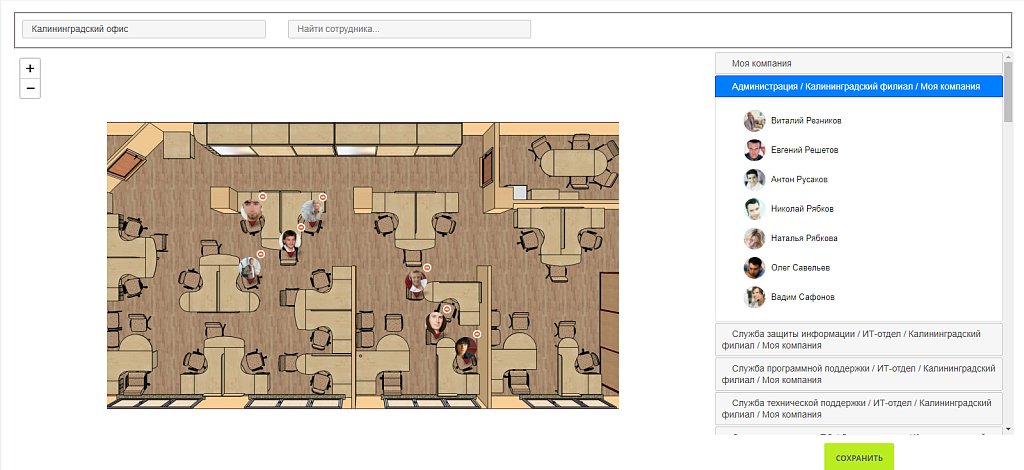Image resolution: width=1024 pixels, height=470 pixels.
Task: Zoom in on the office map
Action: 30,69
